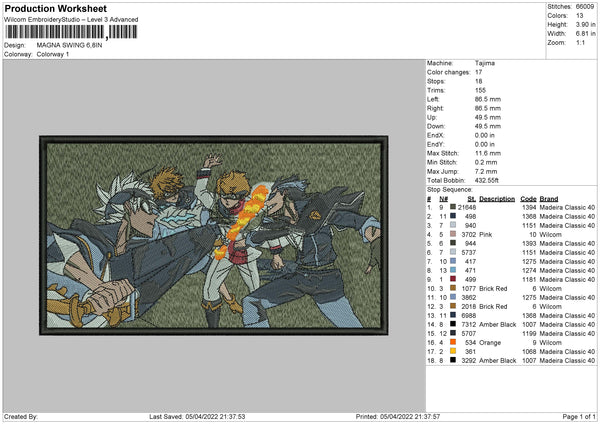This screenshot has width=600, height=424.
Task: Select thread code 1199 in row 15
Action: (529, 333)
